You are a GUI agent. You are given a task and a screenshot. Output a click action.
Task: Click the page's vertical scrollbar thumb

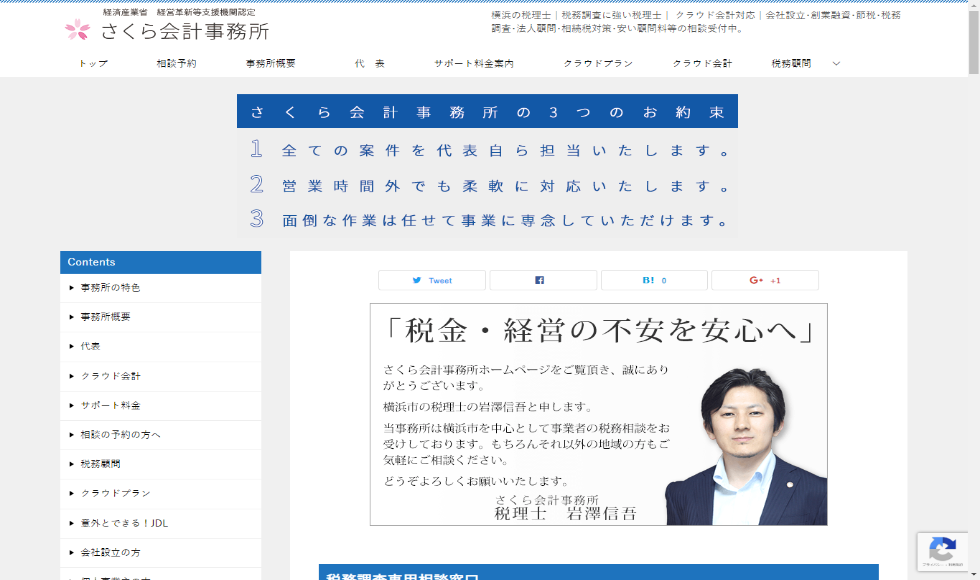[974, 42]
